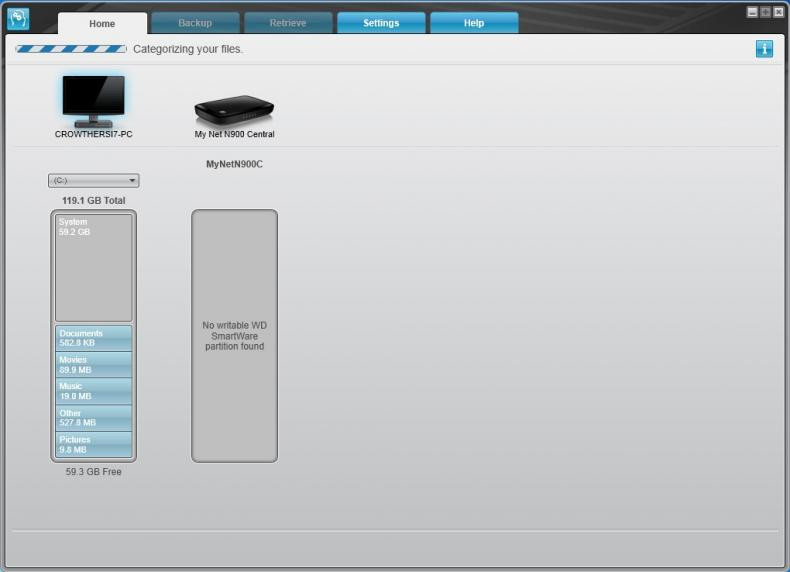Choose the Music file category
This screenshot has width=790, height=572.
[x=94, y=391]
